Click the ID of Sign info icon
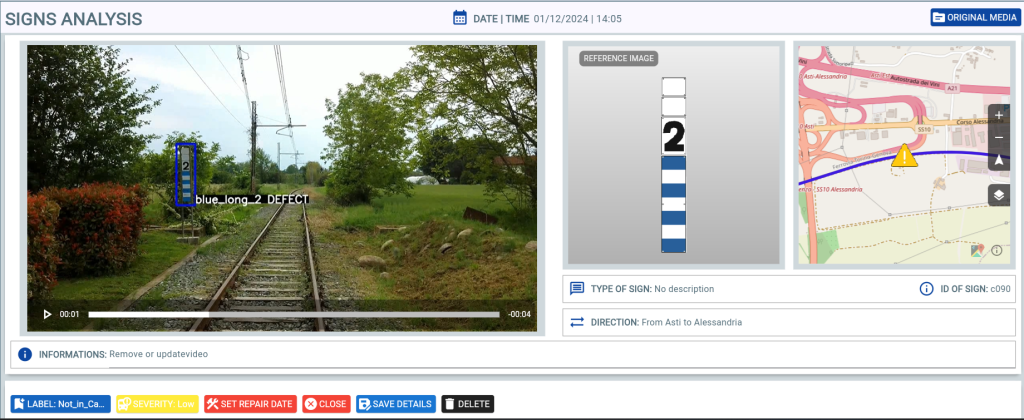Image resolution: width=1024 pixels, height=420 pixels. pyautogui.click(x=926, y=289)
